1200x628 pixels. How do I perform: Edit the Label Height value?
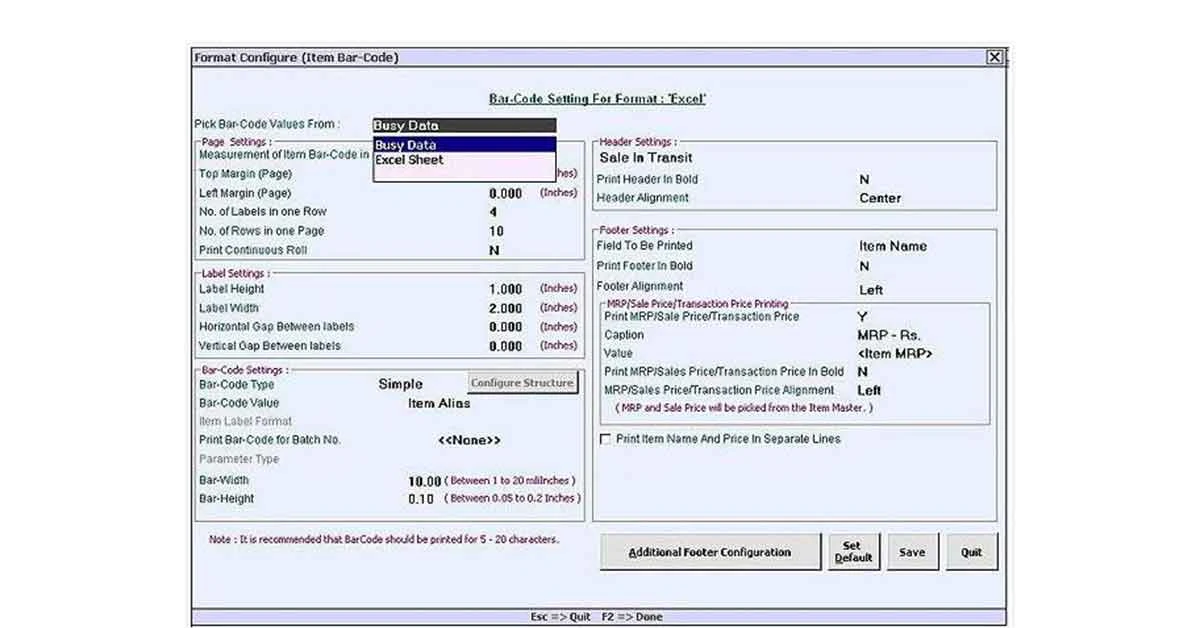tap(510, 288)
